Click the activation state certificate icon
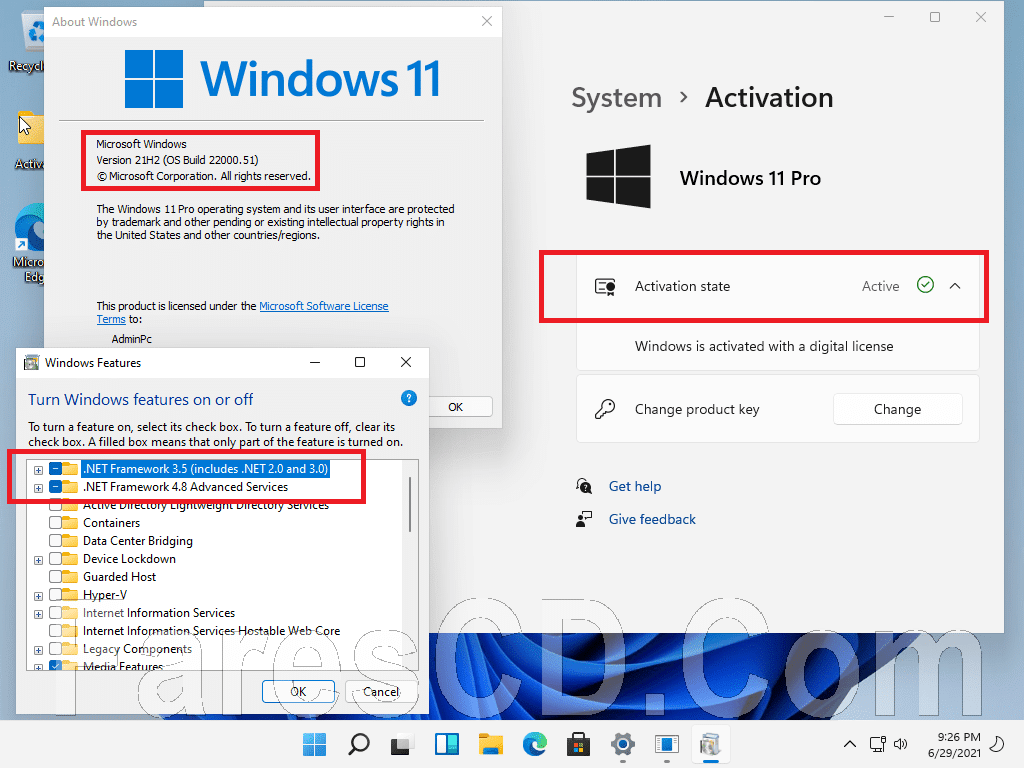Screen dimensions: 1024x768 click(605, 287)
